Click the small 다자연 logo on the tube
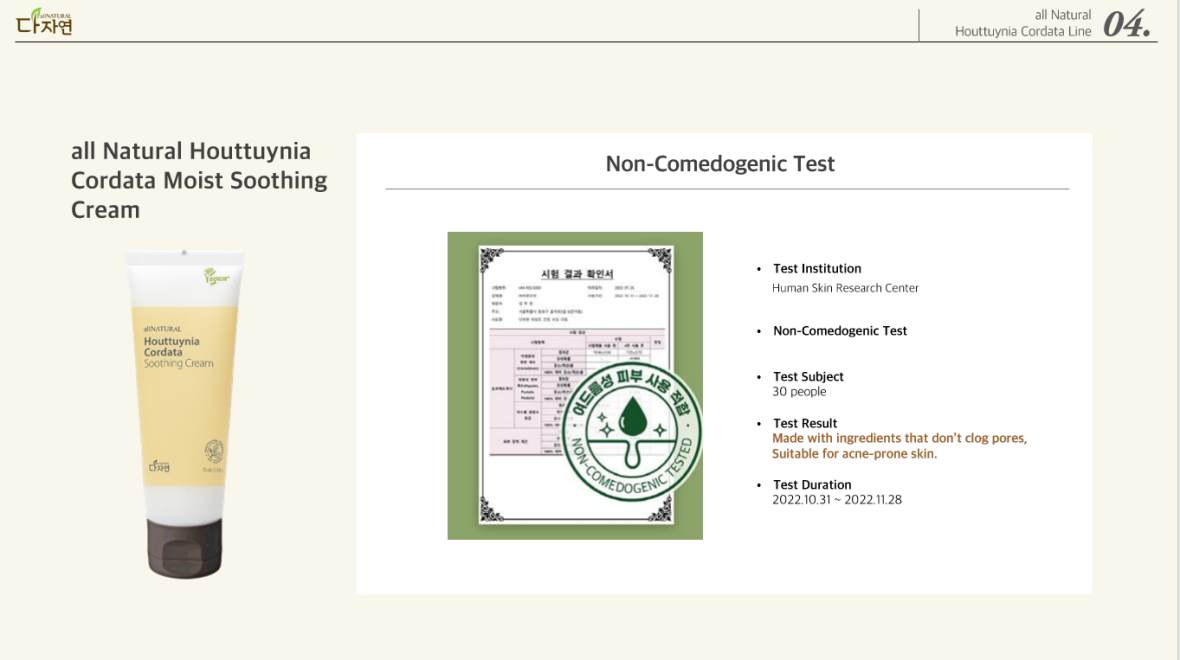The width and height of the screenshot is (1180, 660). (x=159, y=467)
